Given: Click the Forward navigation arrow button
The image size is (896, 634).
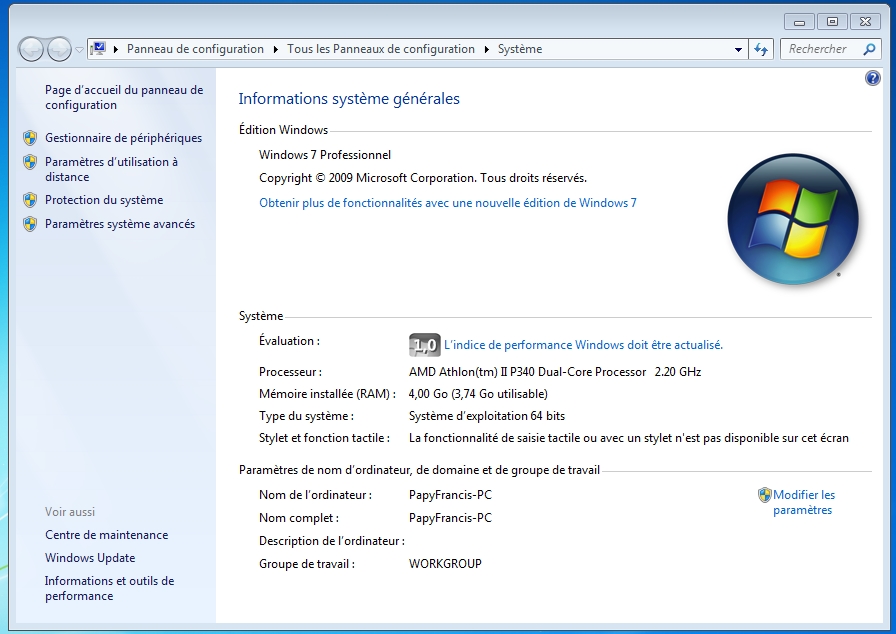Looking at the screenshot, I should click(59, 49).
